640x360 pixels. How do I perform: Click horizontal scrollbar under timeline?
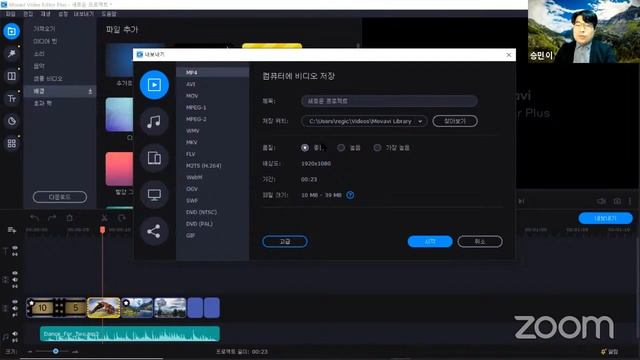coord(92,358)
